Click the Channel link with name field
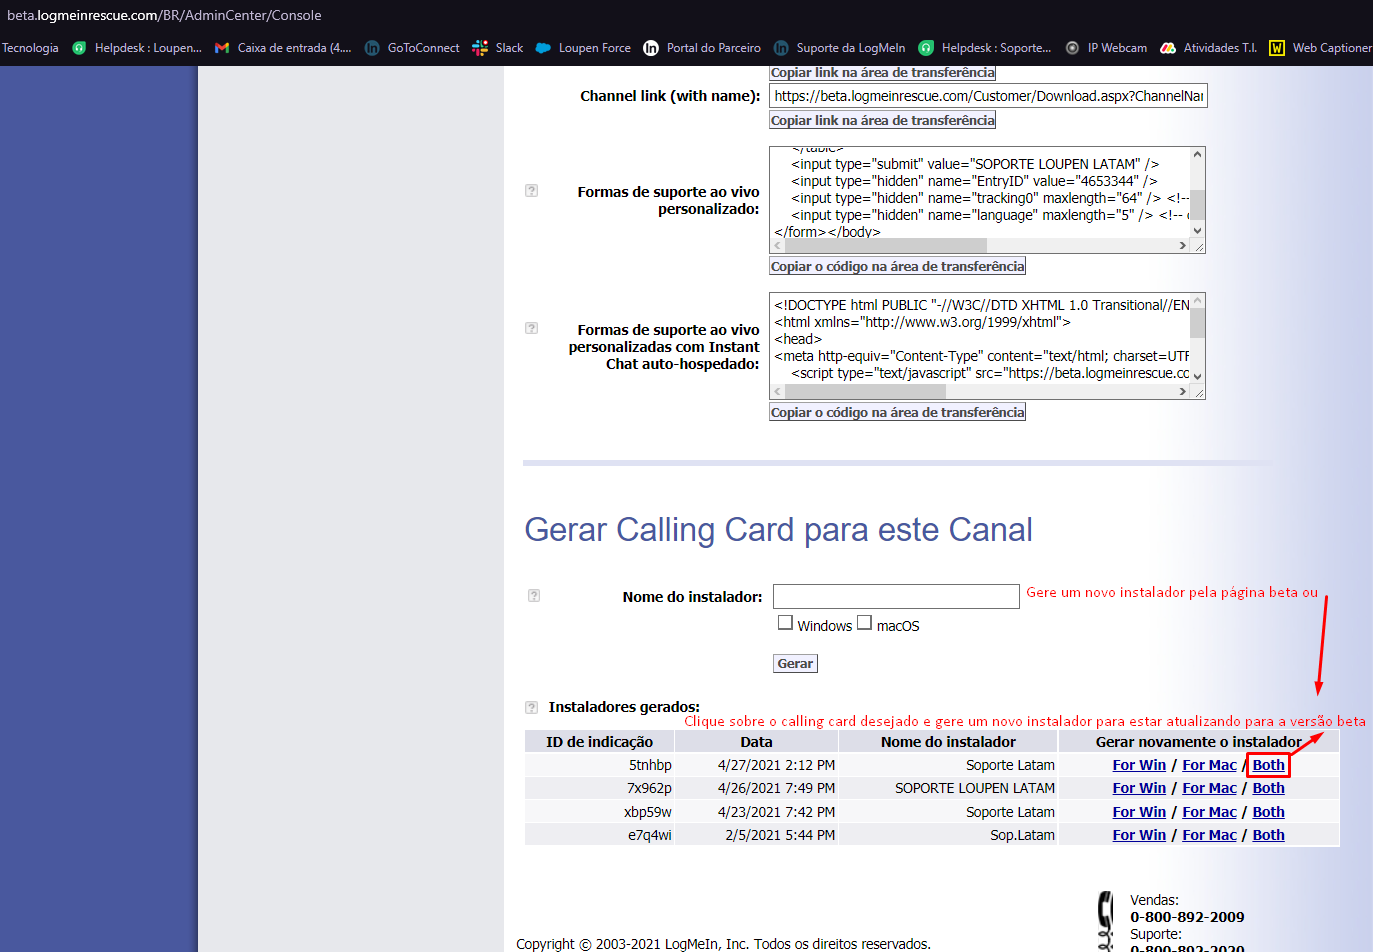 (988, 96)
